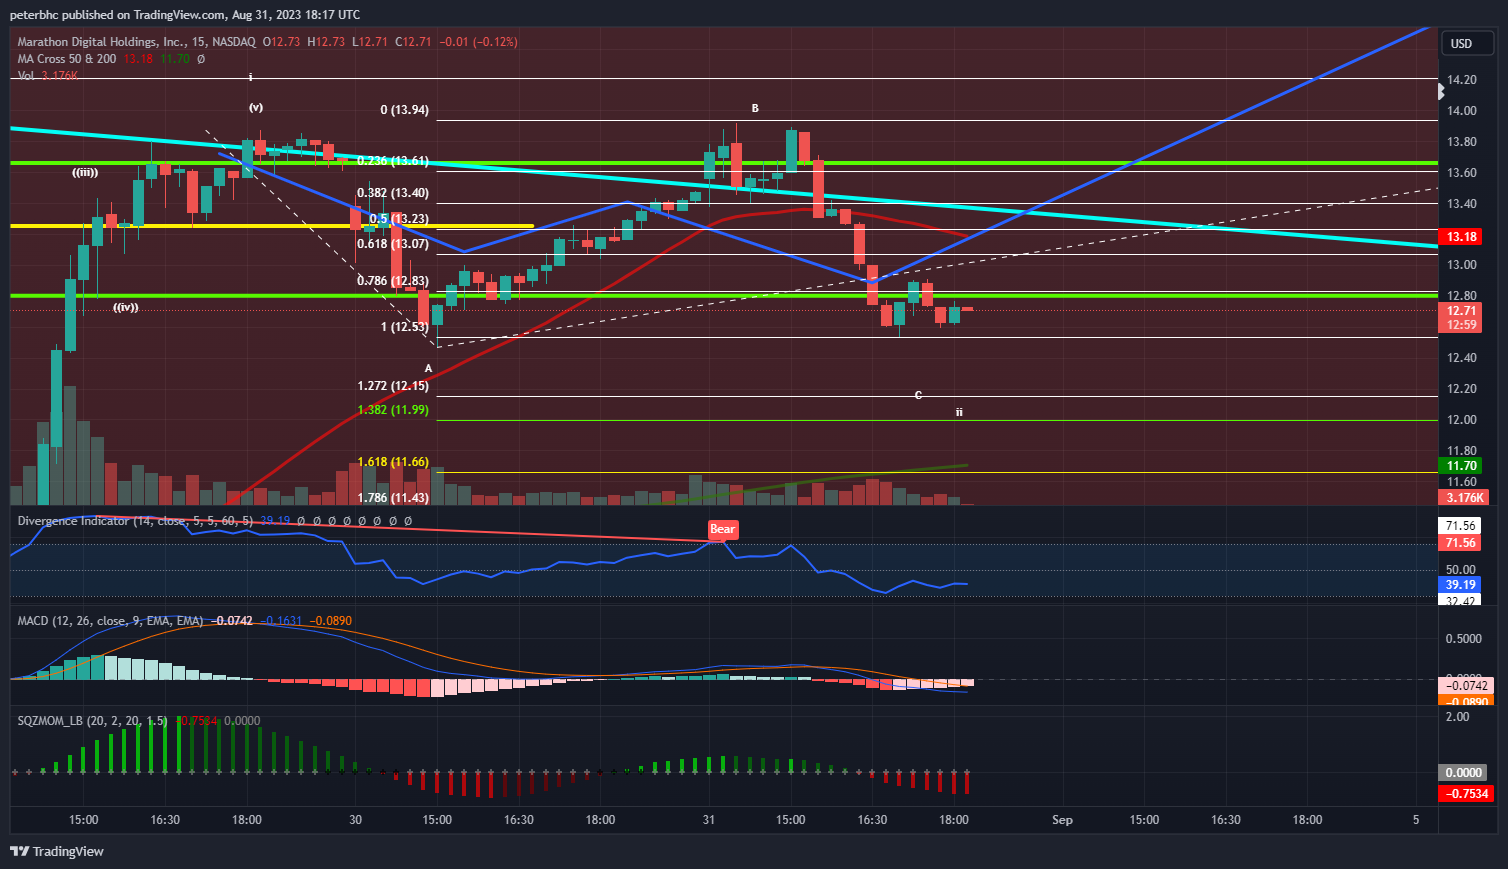
Task: Click the wave A label
Action: [429, 368]
